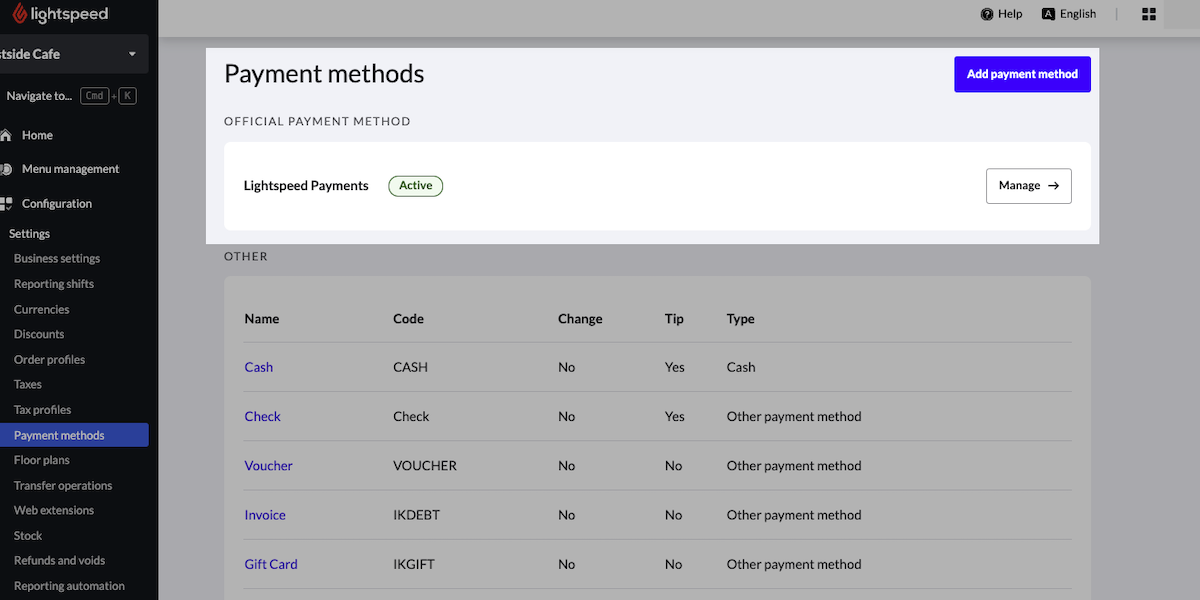Click the IKGIFT code cell

[414, 564]
